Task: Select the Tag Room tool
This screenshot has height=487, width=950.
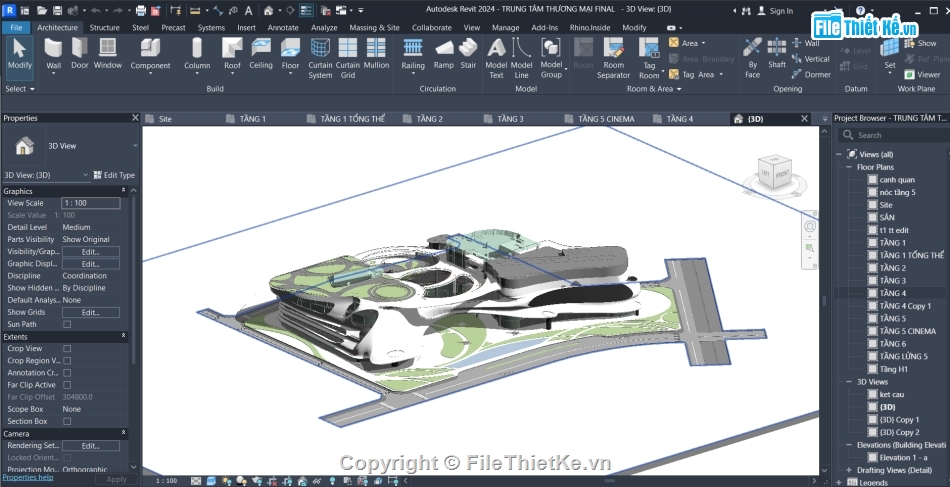Action: (x=649, y=58)
